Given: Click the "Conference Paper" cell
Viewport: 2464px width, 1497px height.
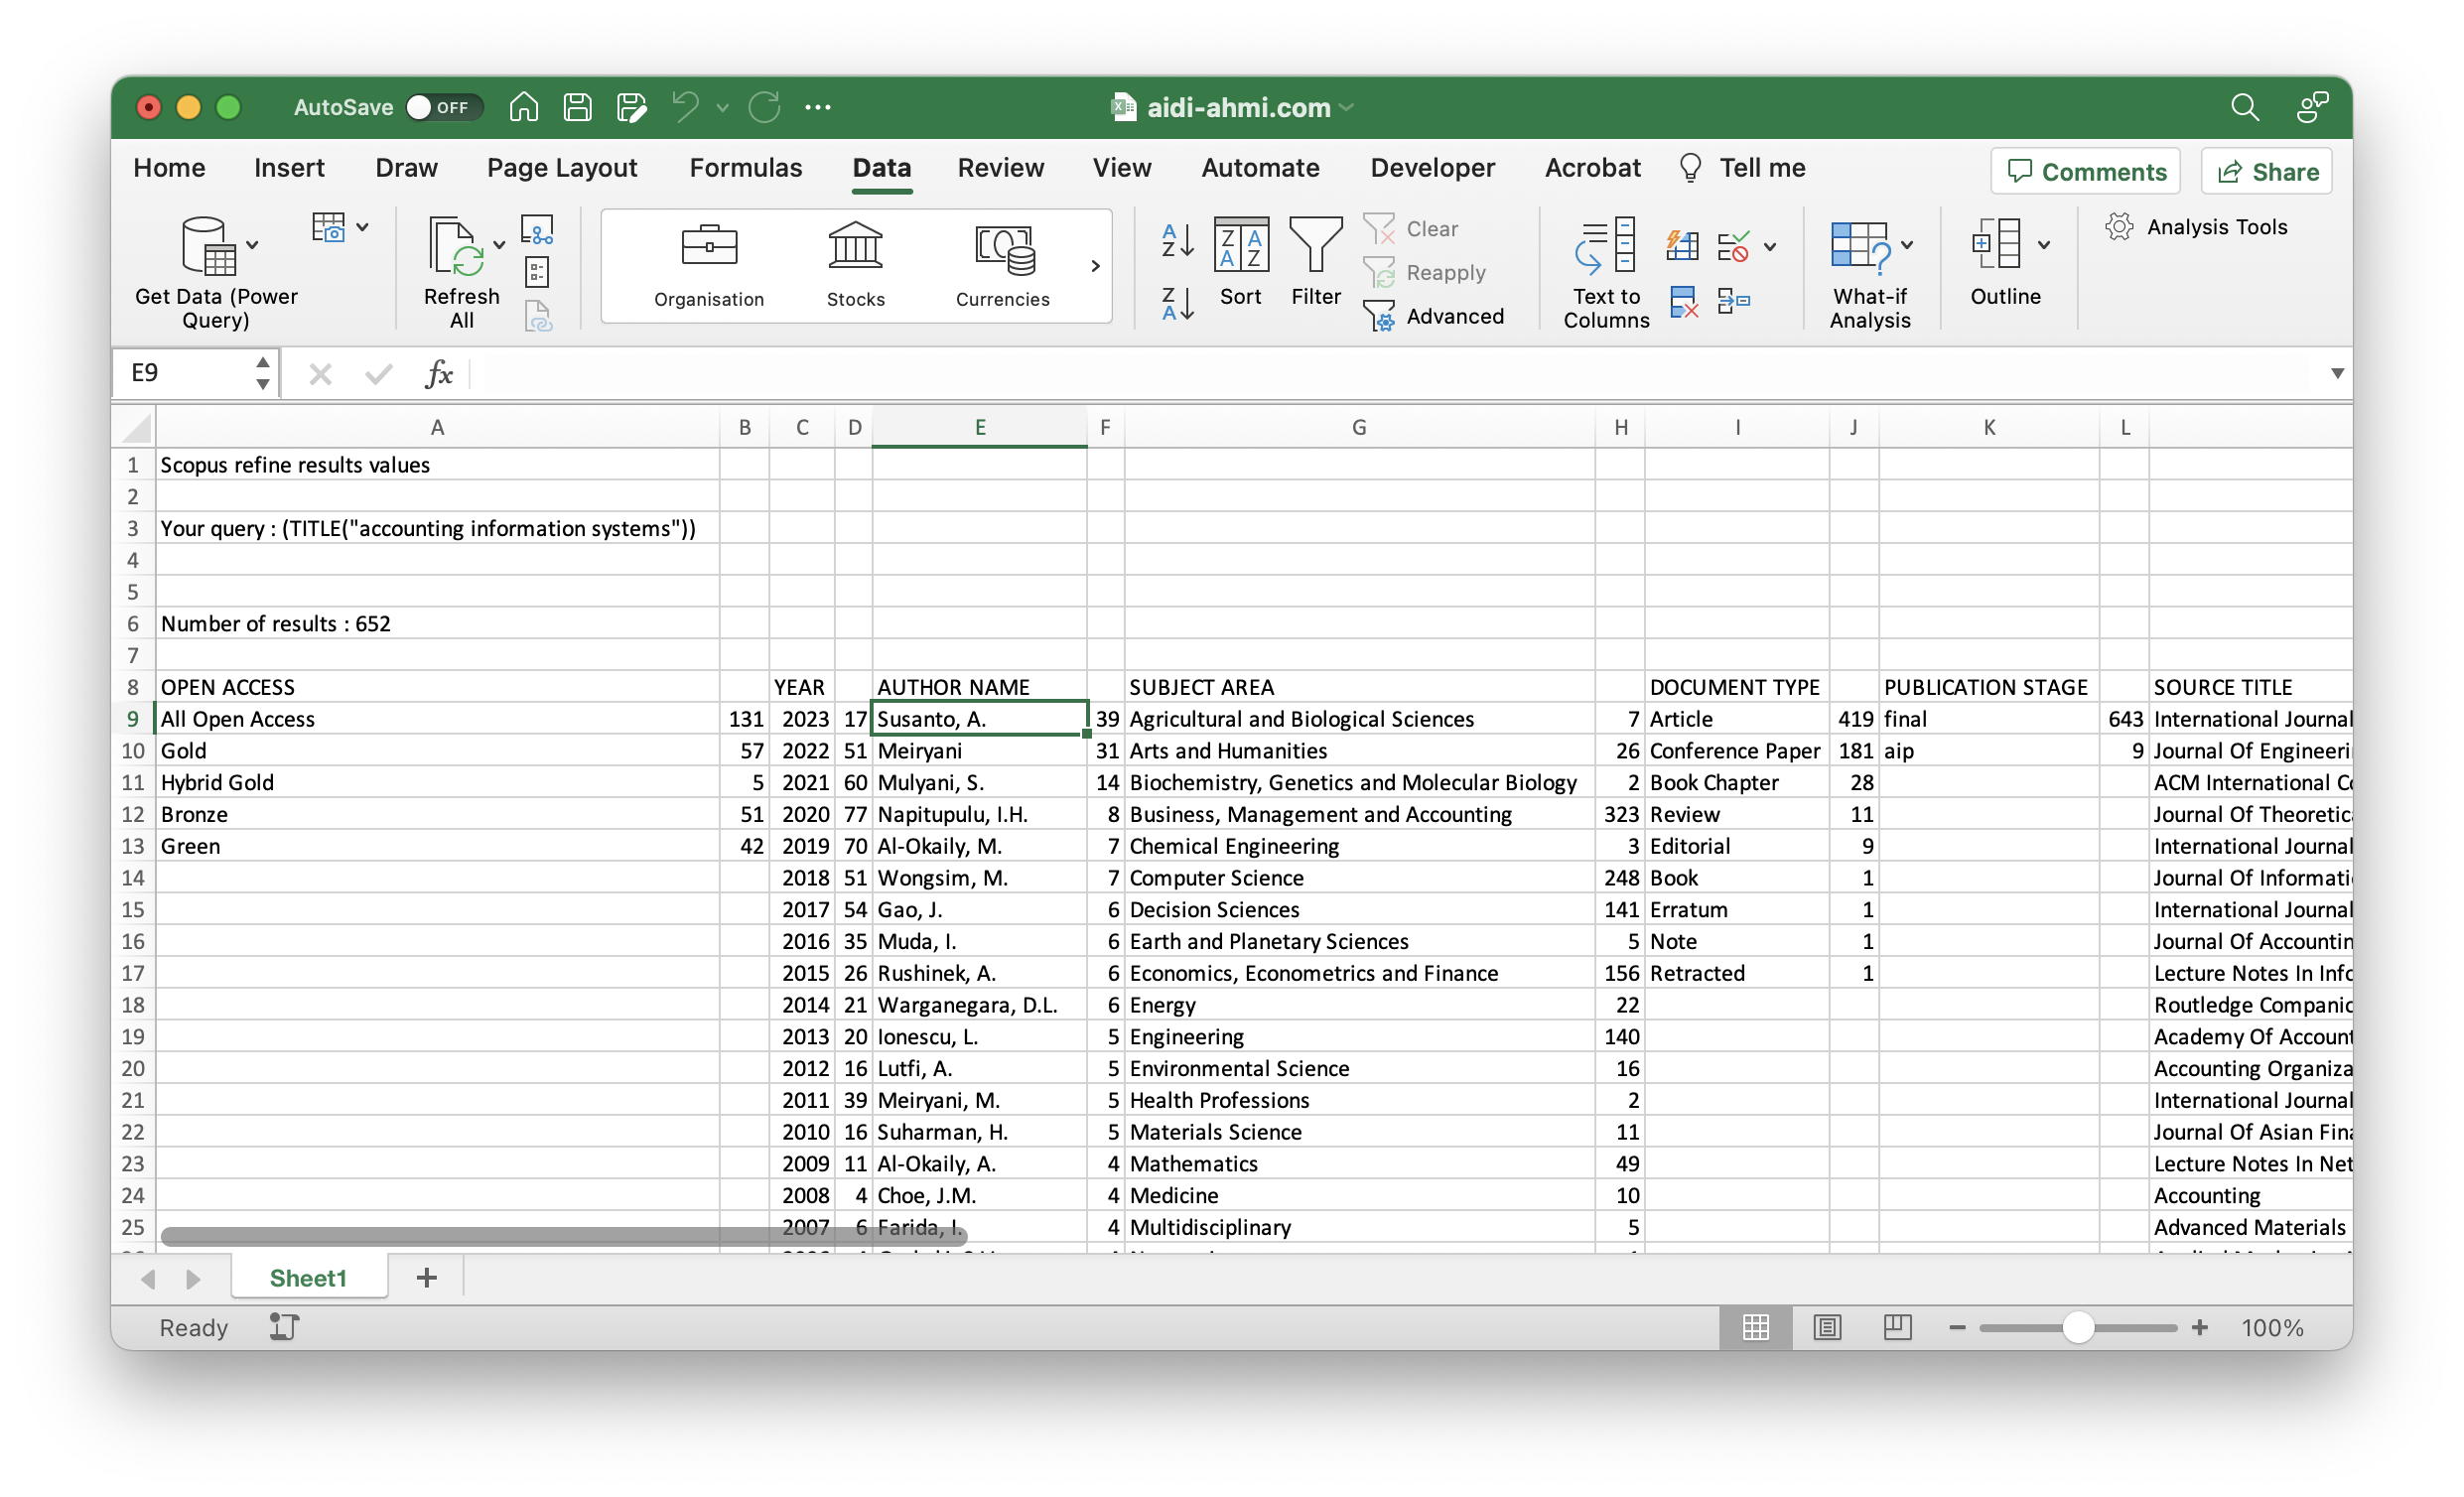Looking at the screenshot, I should tap(1736, 752).
